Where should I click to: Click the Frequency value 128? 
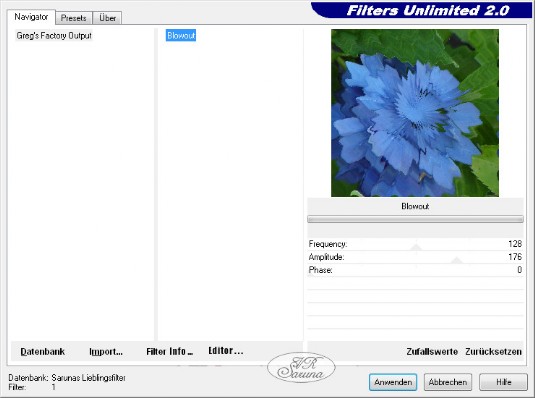pyautogui.click(x=515, y=244)
